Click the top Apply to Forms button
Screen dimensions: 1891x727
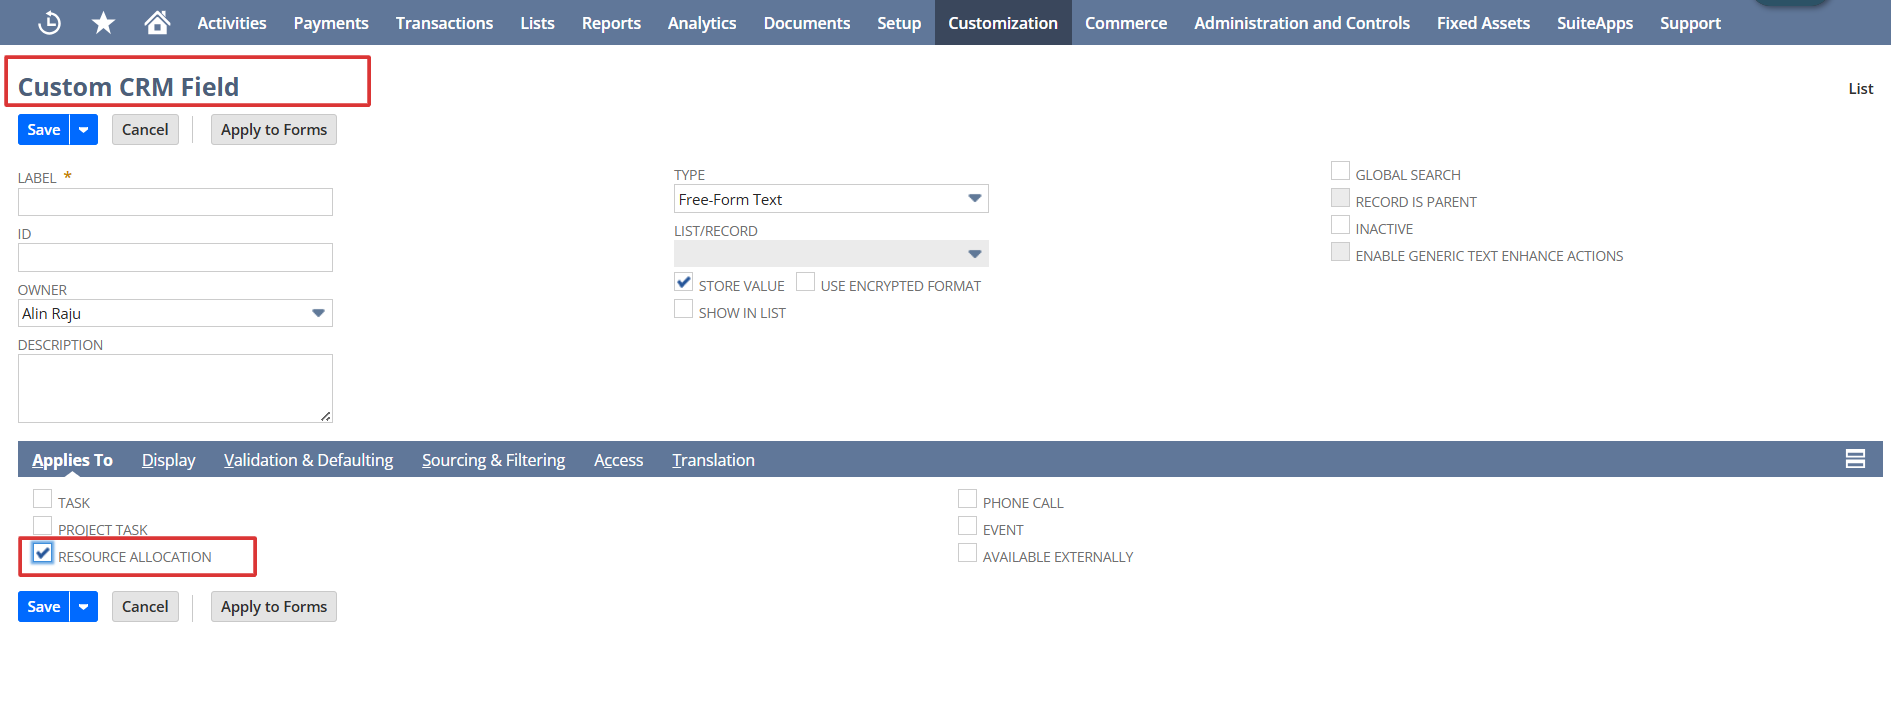[x=273, y=130]
